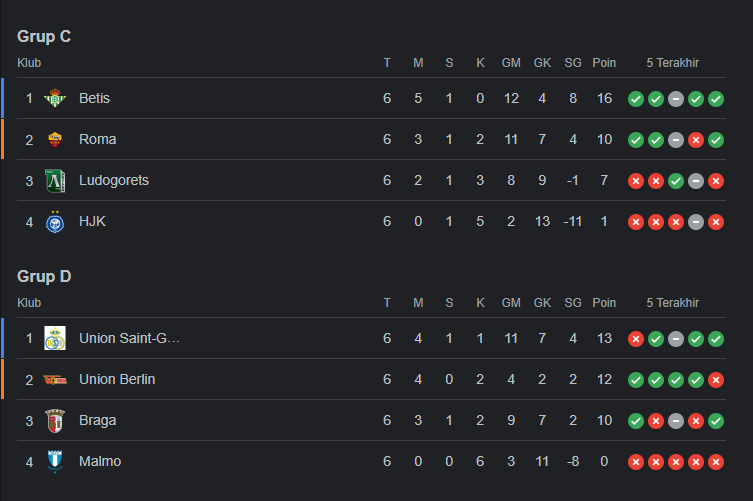
Task: Click Roma's red loss result icon
Action: coord(696,140)
